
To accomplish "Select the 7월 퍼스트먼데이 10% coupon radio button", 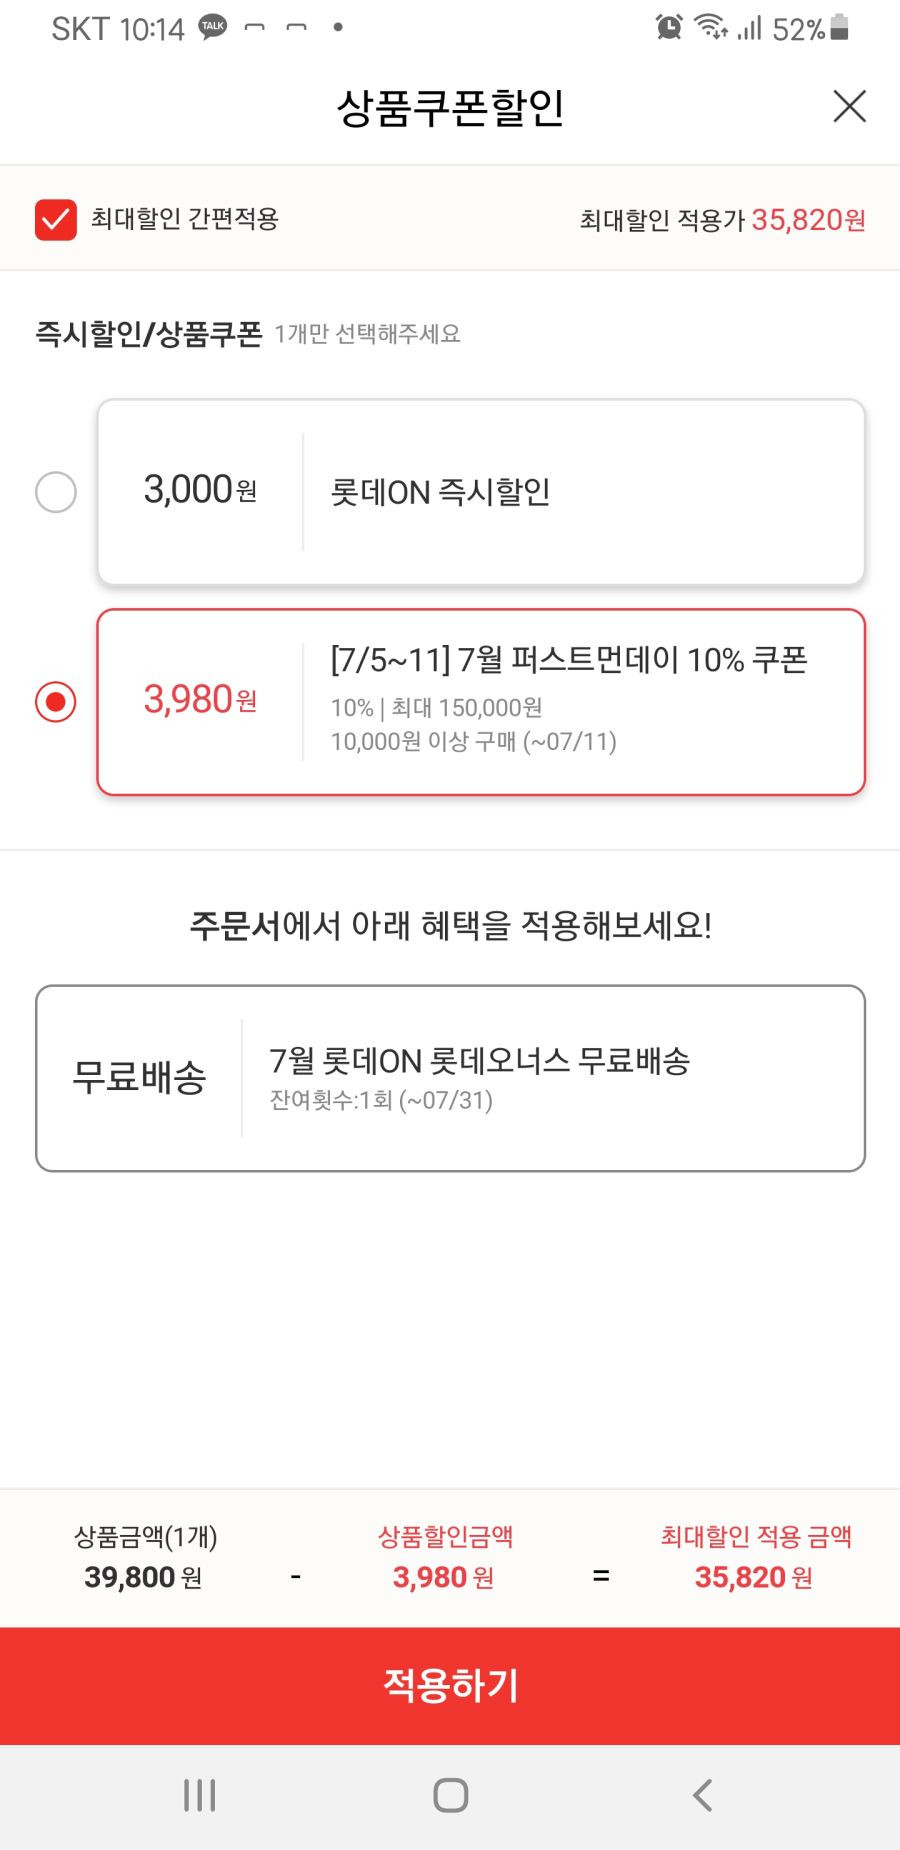I will pyautogui.click(x=56, y=702).
